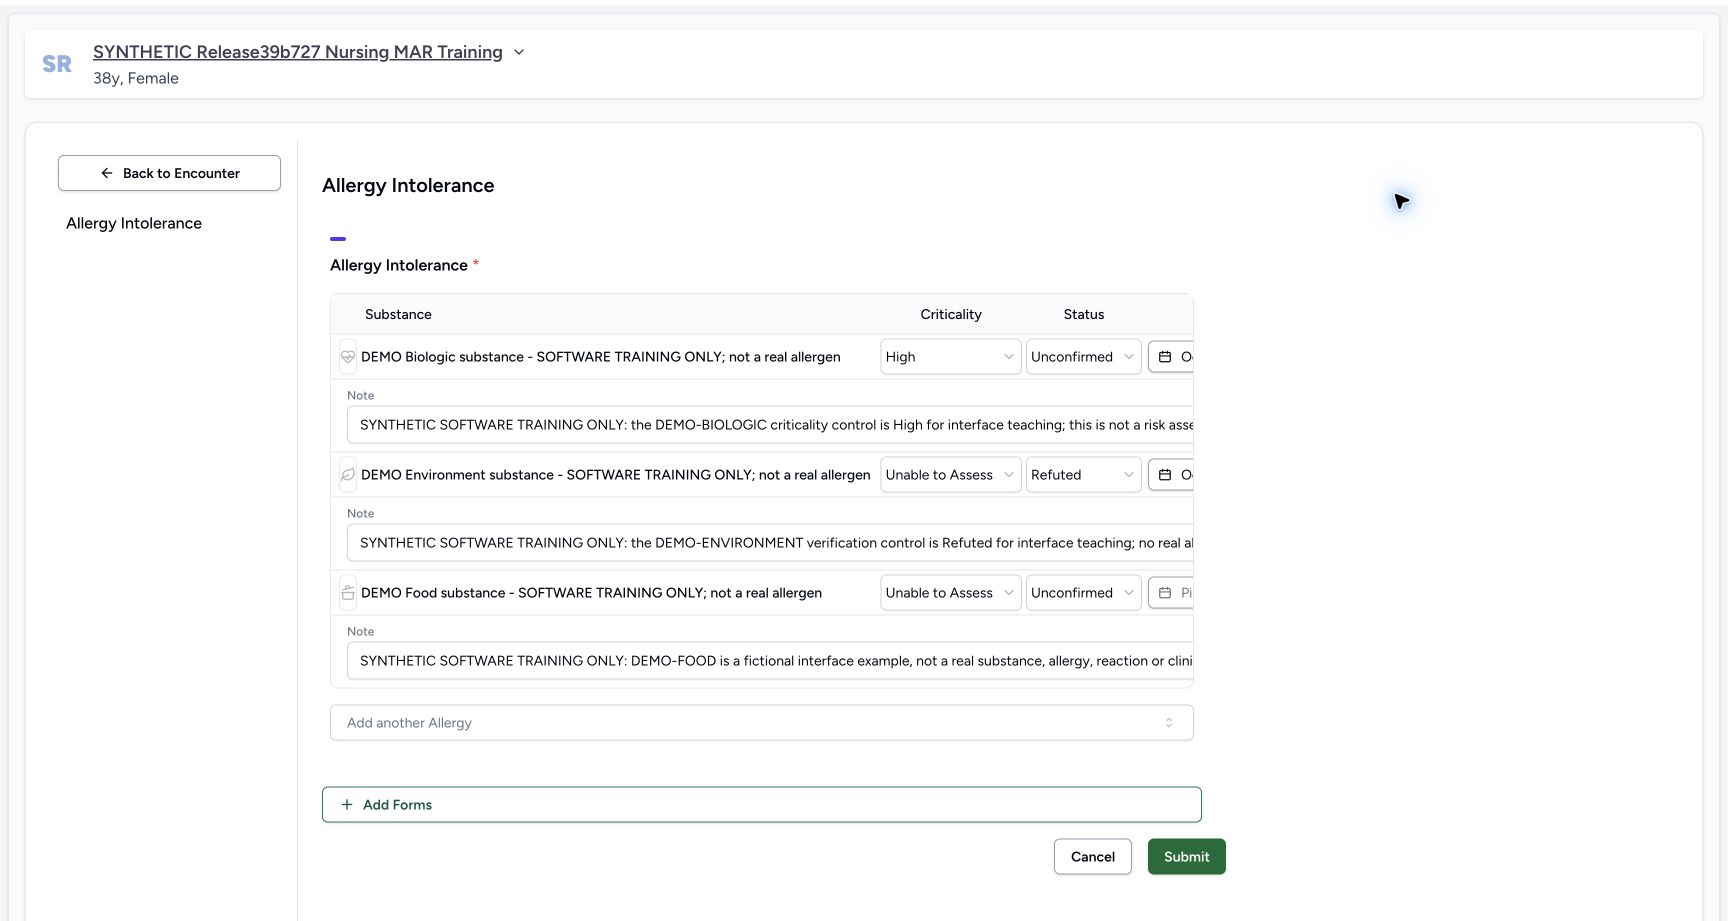Open the SYNTHETIC Release39b727 Nursing MAR Training patient link

[x=298, y=52]
